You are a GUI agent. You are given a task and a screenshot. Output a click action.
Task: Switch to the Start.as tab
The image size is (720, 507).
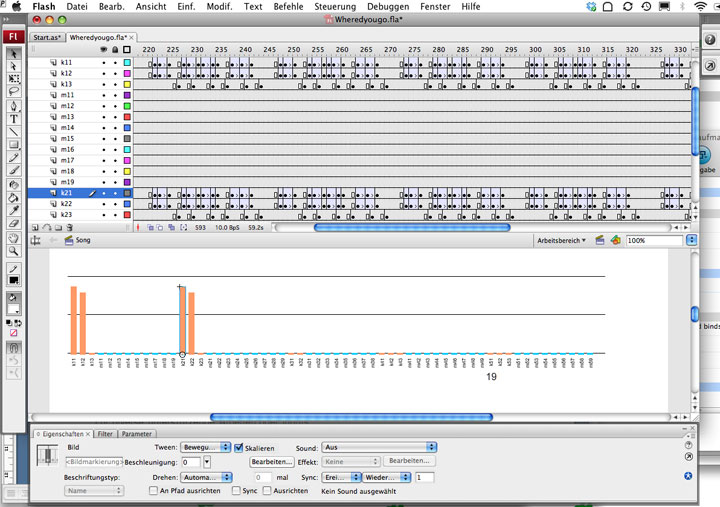click(47, 38)
